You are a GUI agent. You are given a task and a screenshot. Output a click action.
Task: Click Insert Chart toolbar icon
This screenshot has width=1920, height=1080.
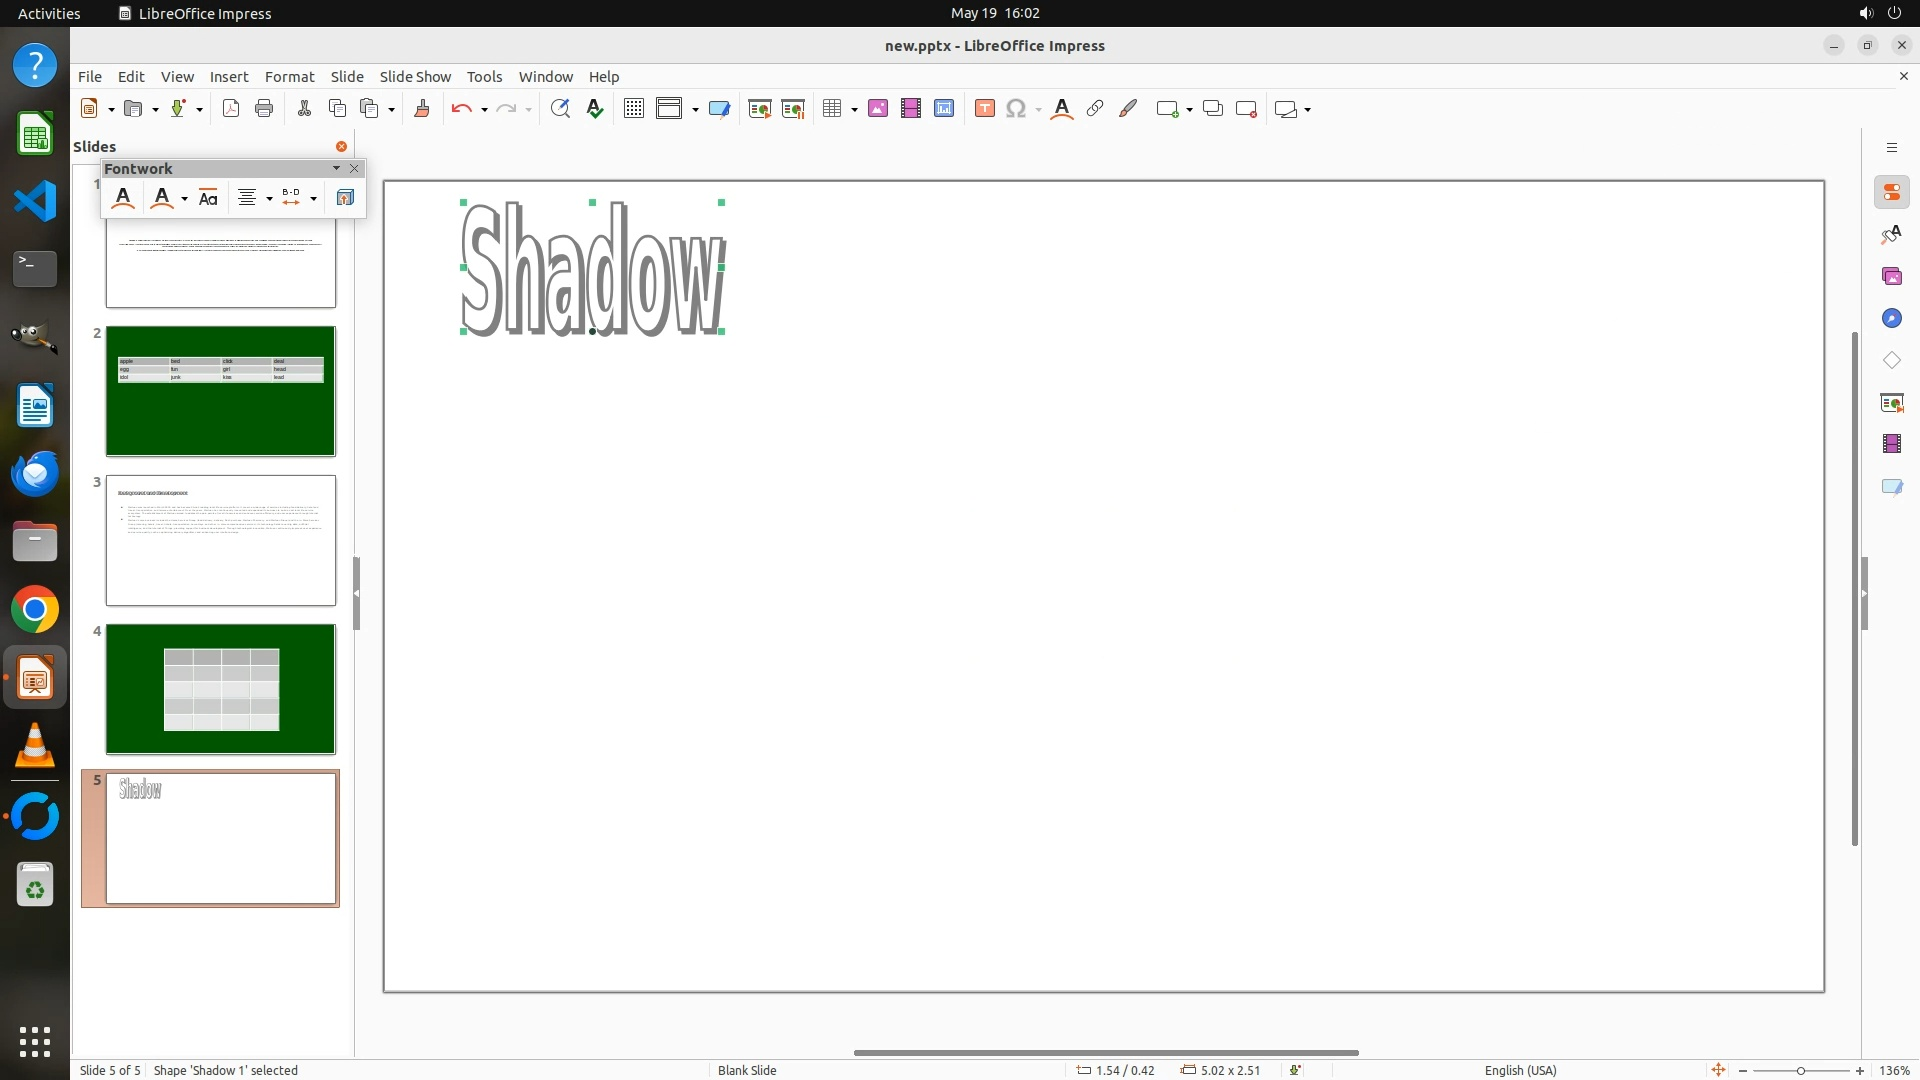943,109
